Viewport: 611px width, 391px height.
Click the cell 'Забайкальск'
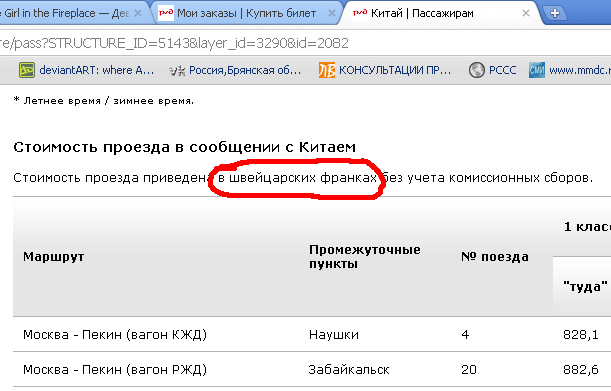pos(349,370)
